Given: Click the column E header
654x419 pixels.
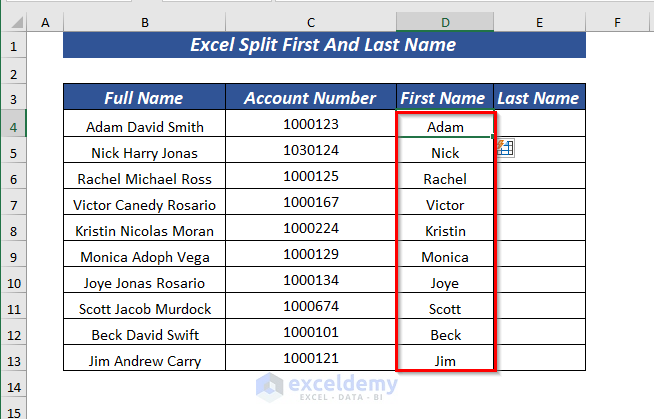Looking at the screenshot, I should click(x=539, y=22).
